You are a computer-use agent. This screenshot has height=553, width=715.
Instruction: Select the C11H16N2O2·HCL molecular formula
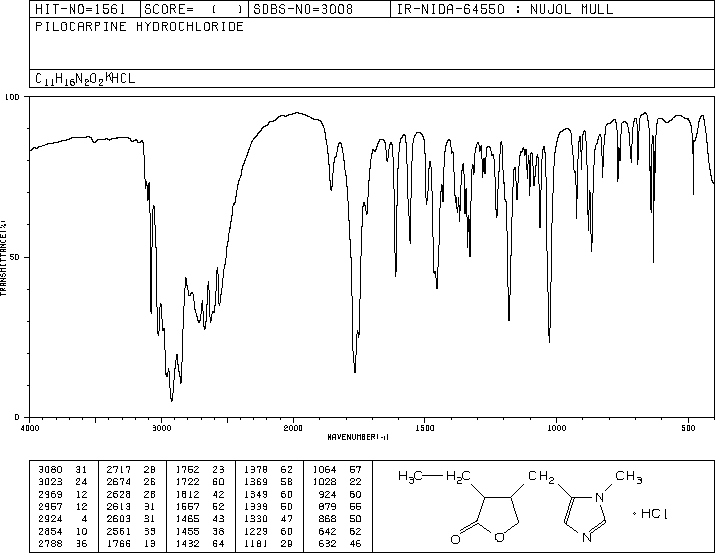point(85,78)
